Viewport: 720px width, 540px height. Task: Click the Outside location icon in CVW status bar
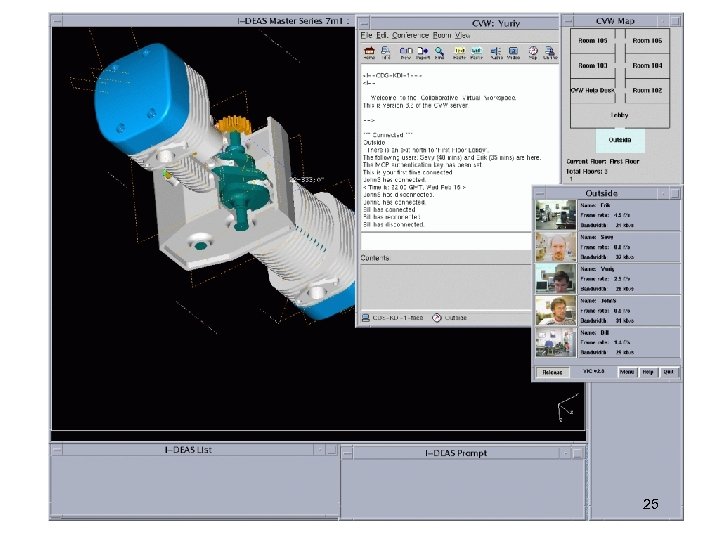[437, 317]
